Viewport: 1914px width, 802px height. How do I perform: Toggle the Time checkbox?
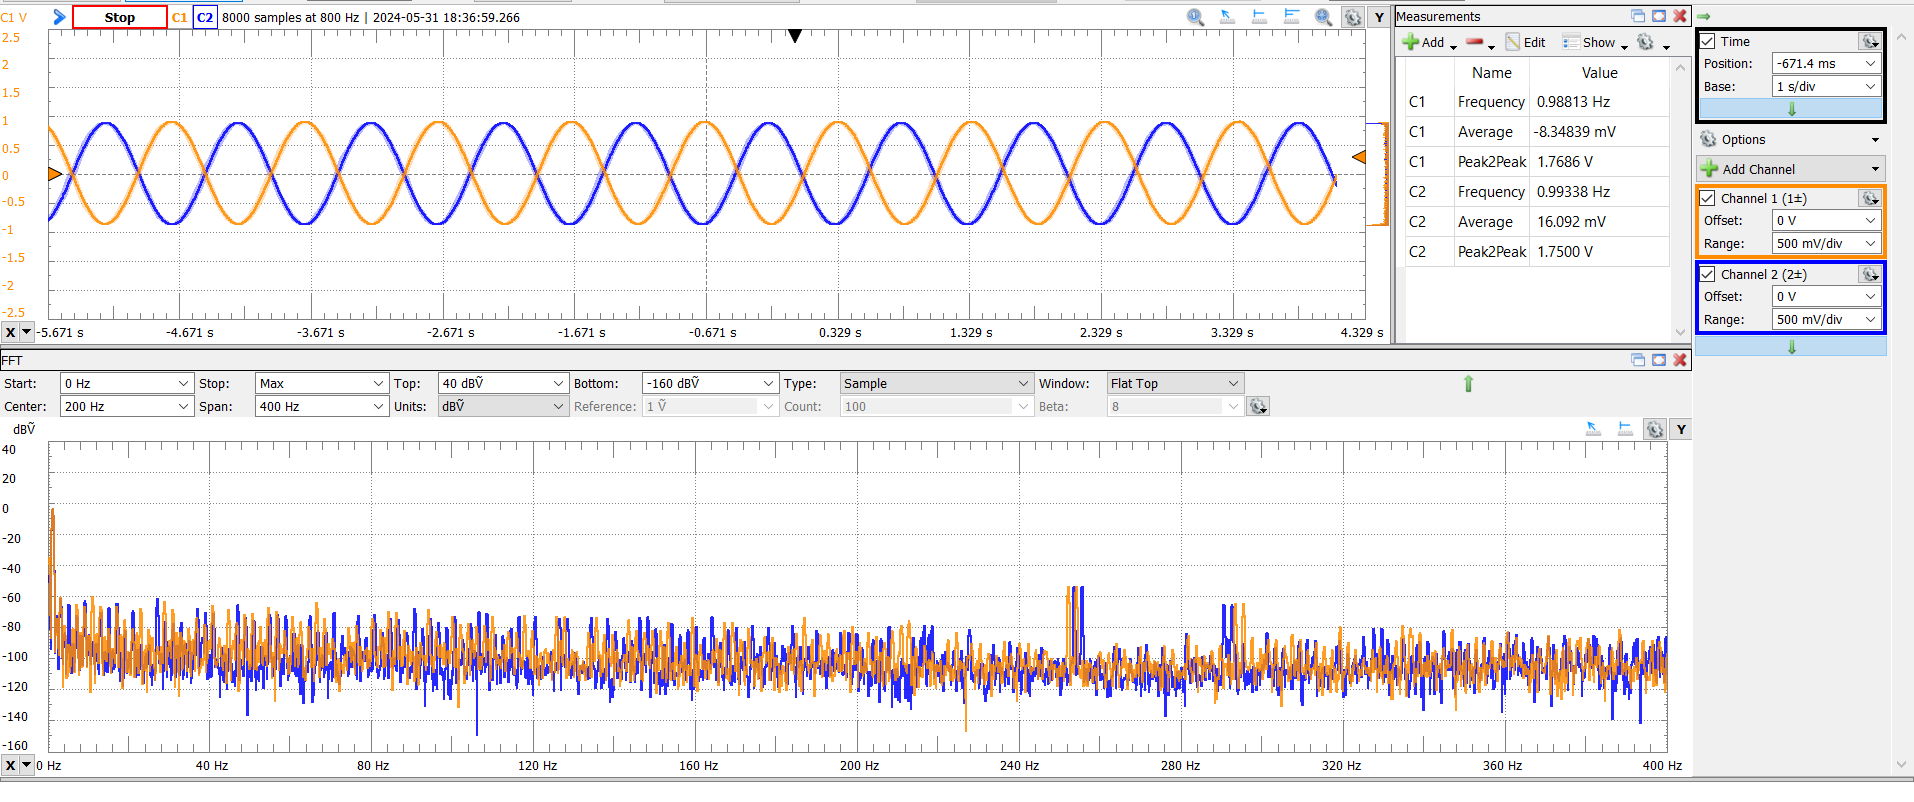click(x=1708, y=41)
